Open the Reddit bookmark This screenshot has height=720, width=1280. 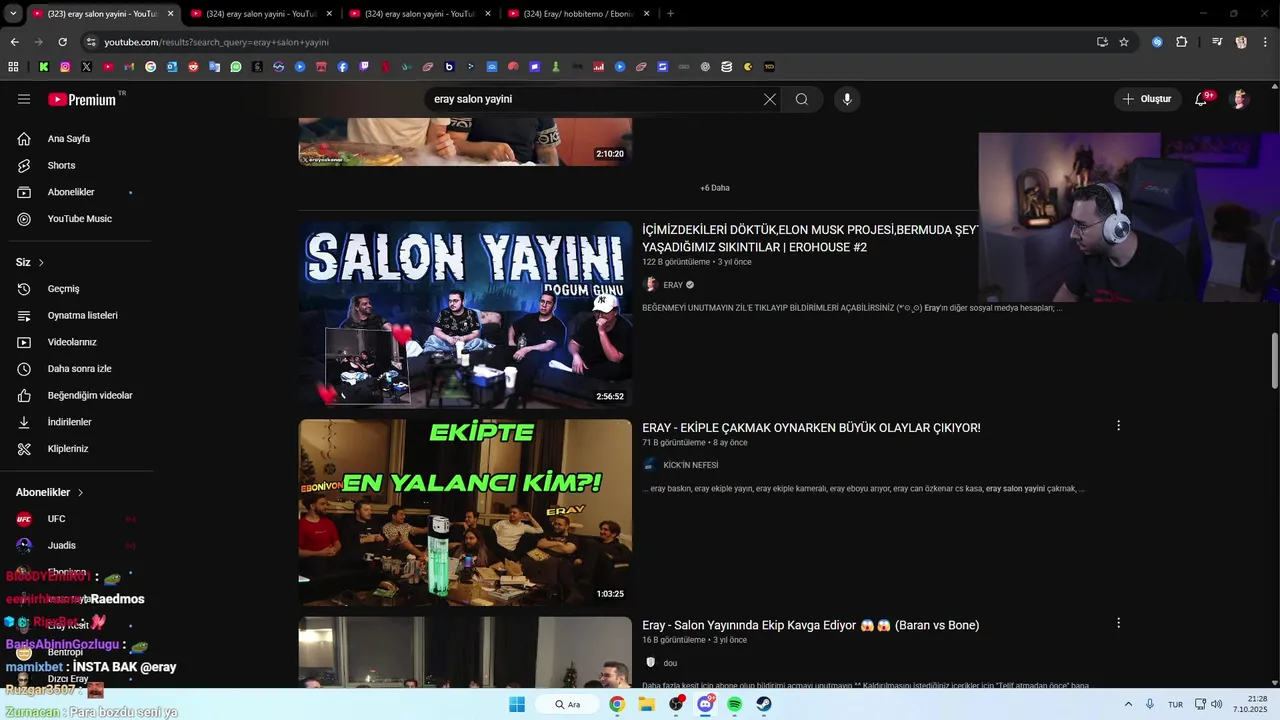coord(193,67)
